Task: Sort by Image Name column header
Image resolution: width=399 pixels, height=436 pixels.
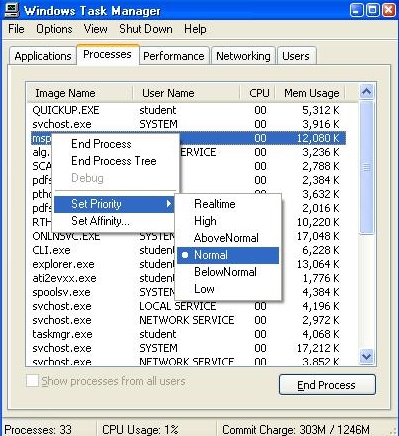Action: pos(80,93)
